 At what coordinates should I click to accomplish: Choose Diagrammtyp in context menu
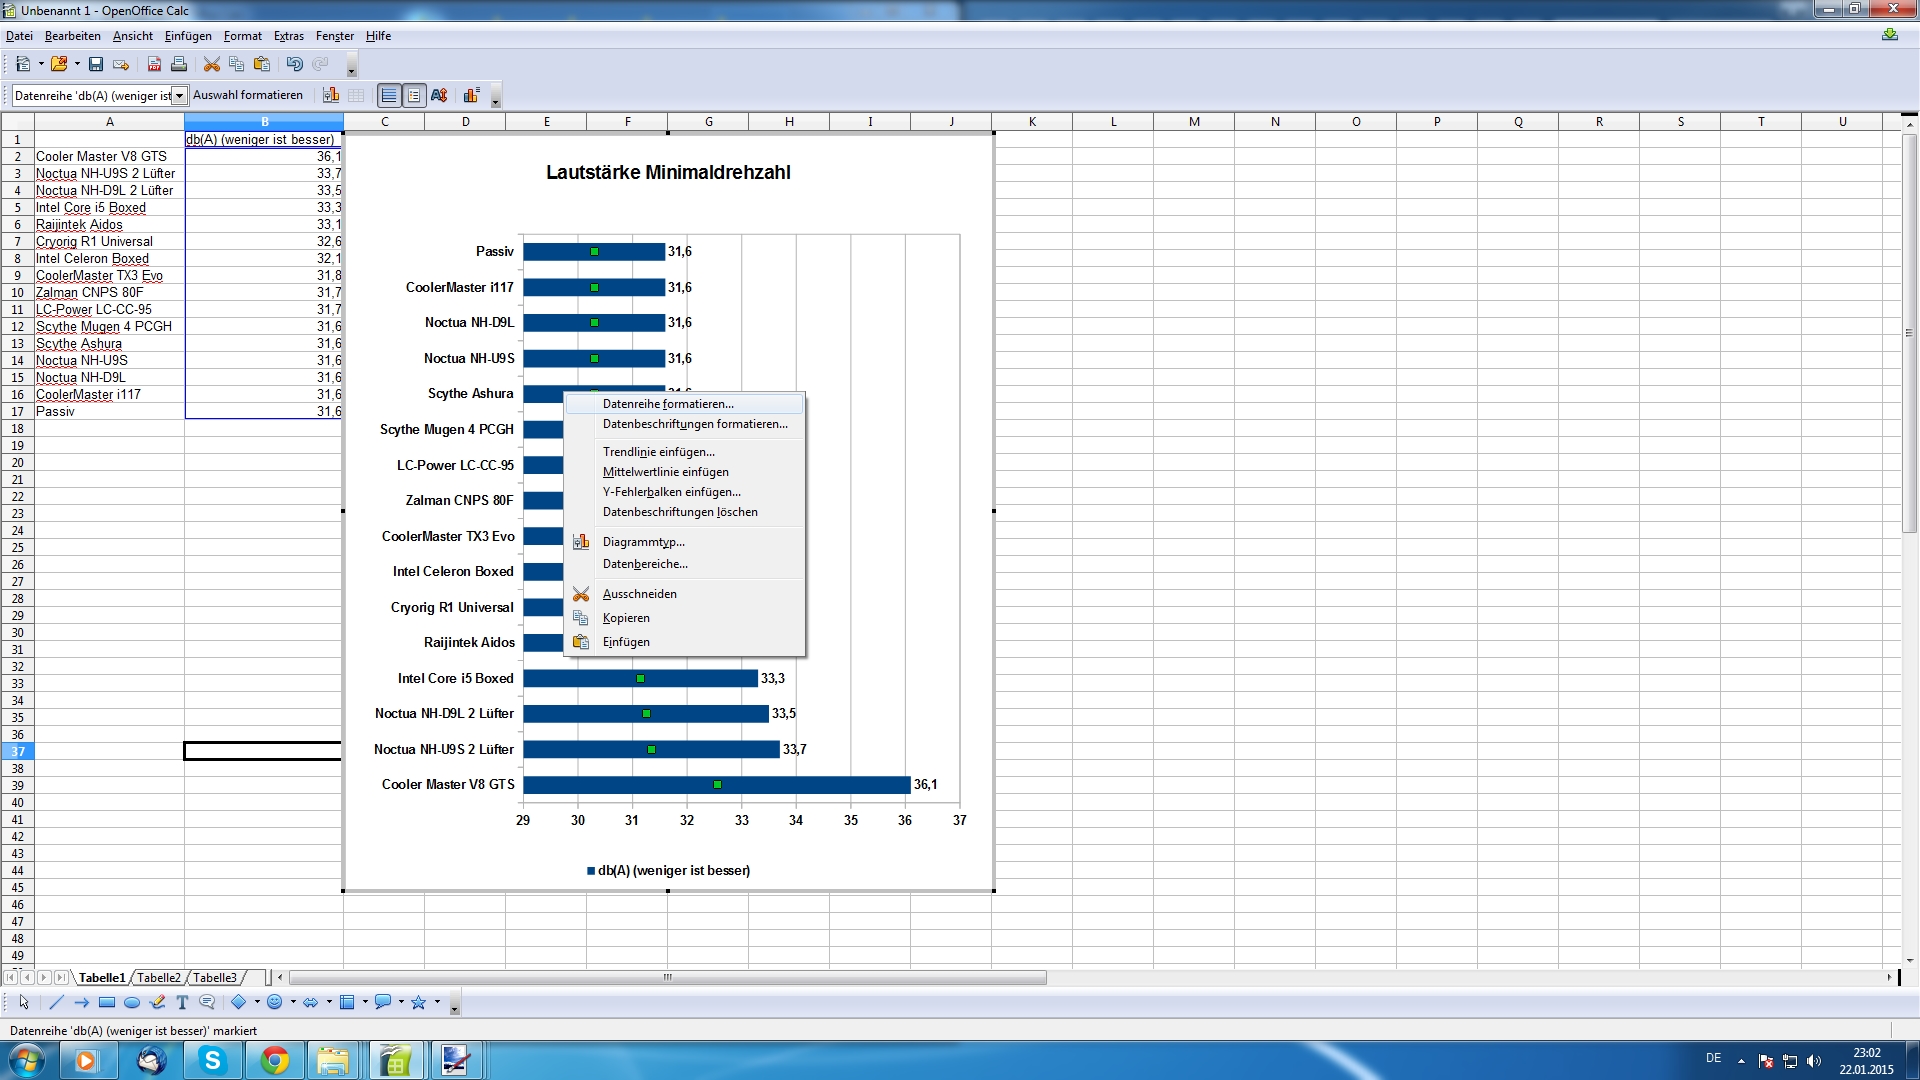[685, 542]
